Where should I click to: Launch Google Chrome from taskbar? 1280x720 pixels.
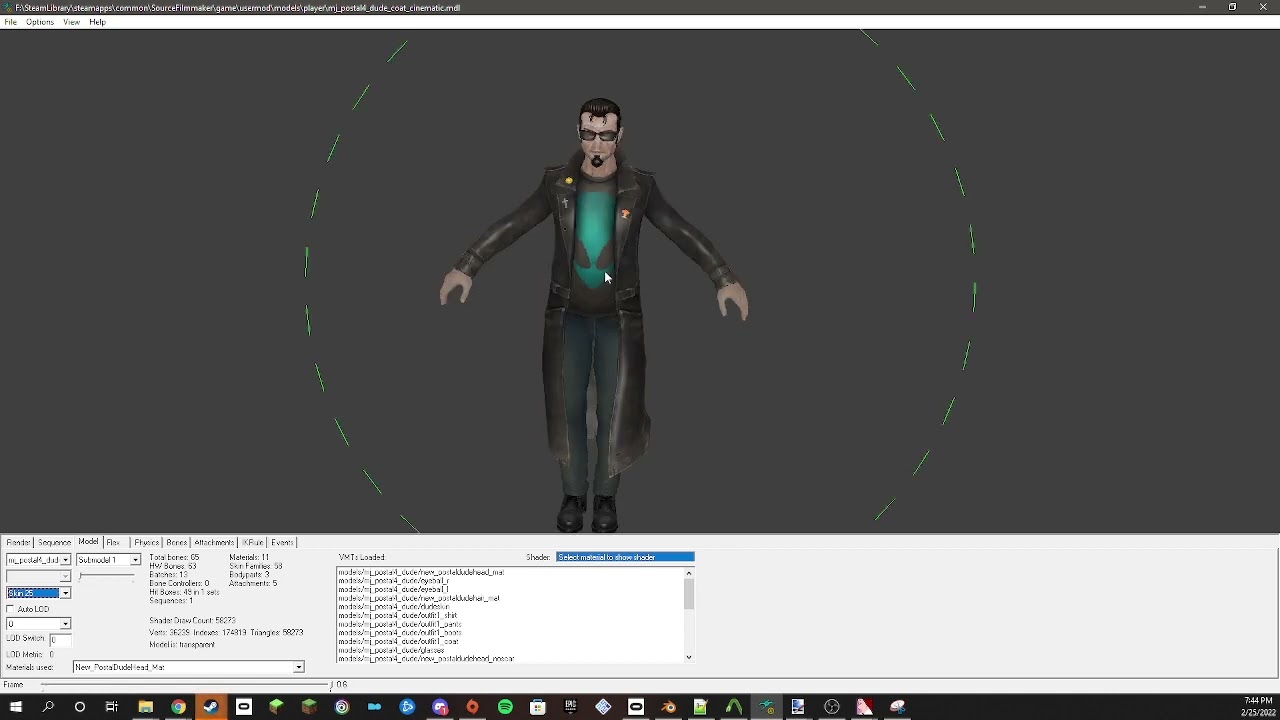pyautogui.click(x=178, y=707)
